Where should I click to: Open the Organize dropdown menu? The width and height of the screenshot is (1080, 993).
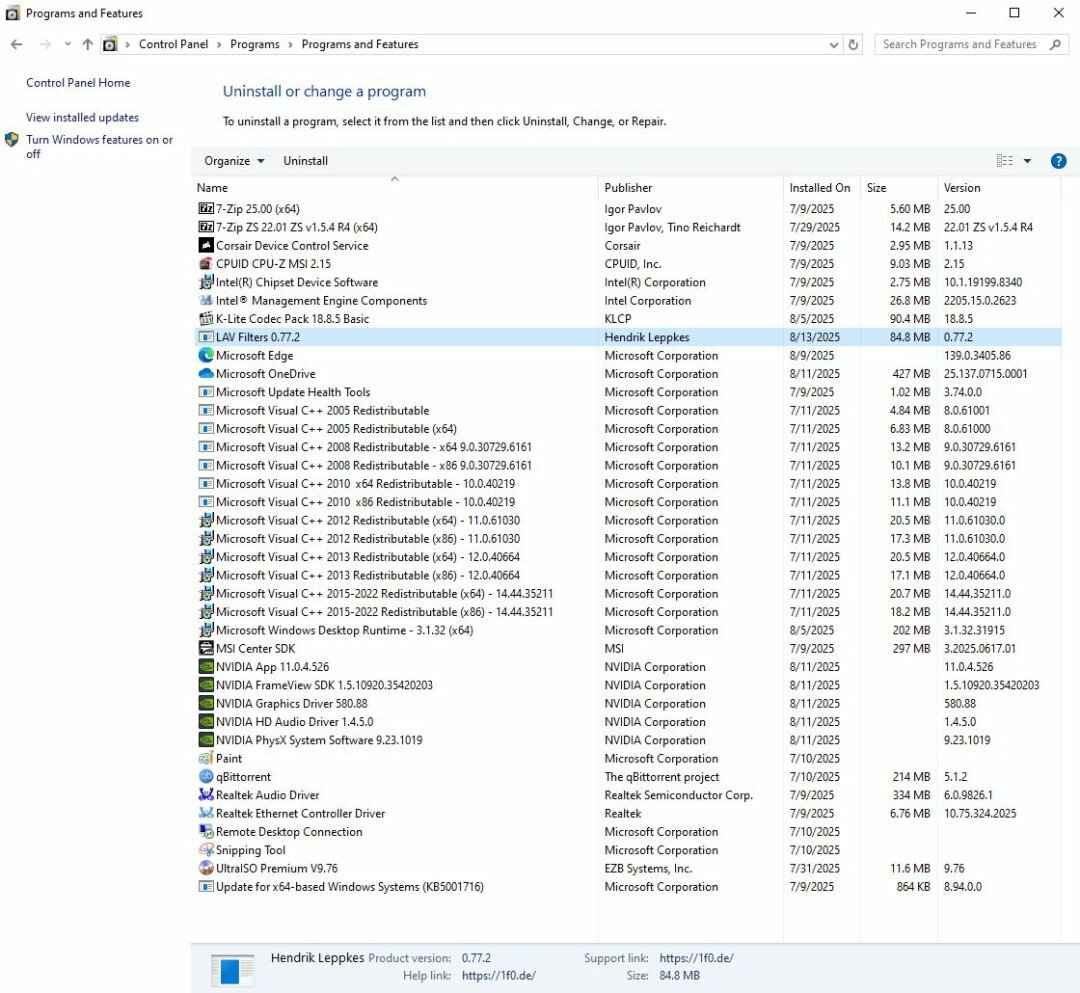click(x=234, y=161)
